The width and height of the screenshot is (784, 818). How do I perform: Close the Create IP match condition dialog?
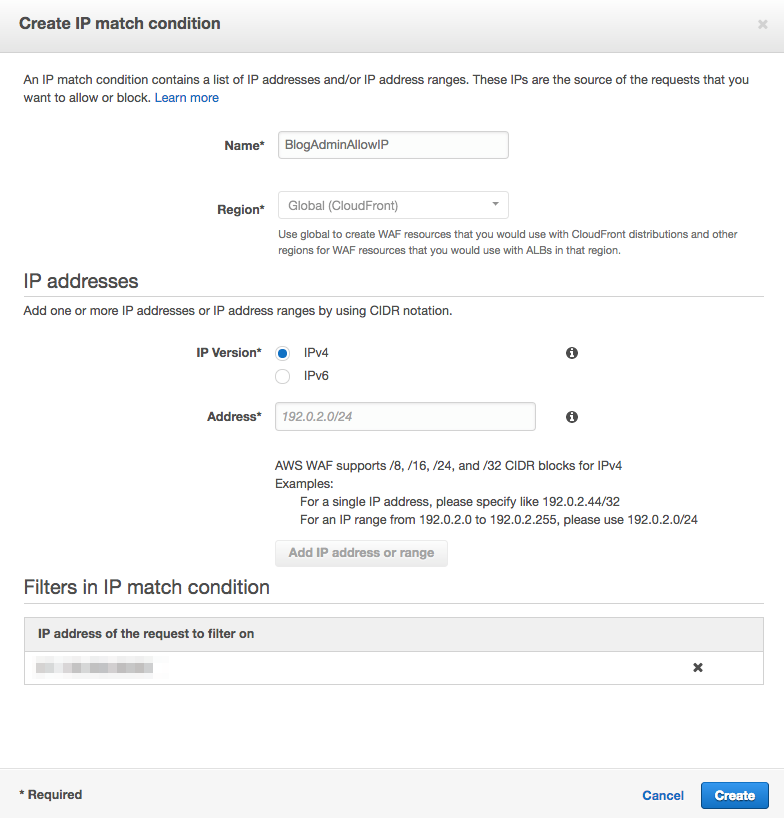(x=762, y=24)
